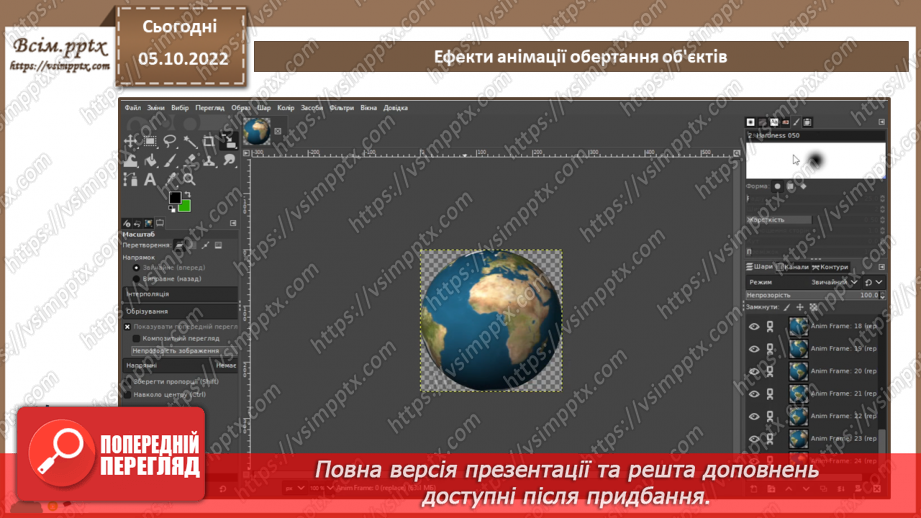Open the Фільтри menu

(341, 108)
